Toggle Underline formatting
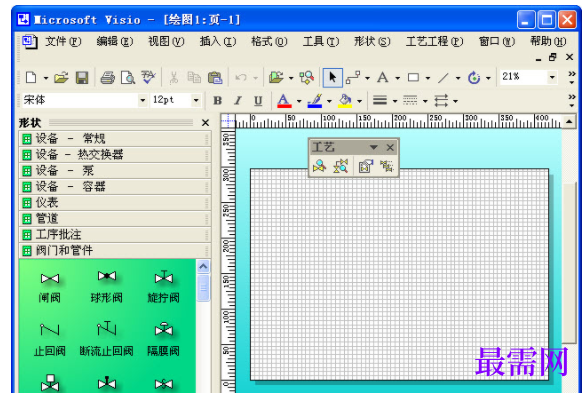 click(x=258, y=100)
